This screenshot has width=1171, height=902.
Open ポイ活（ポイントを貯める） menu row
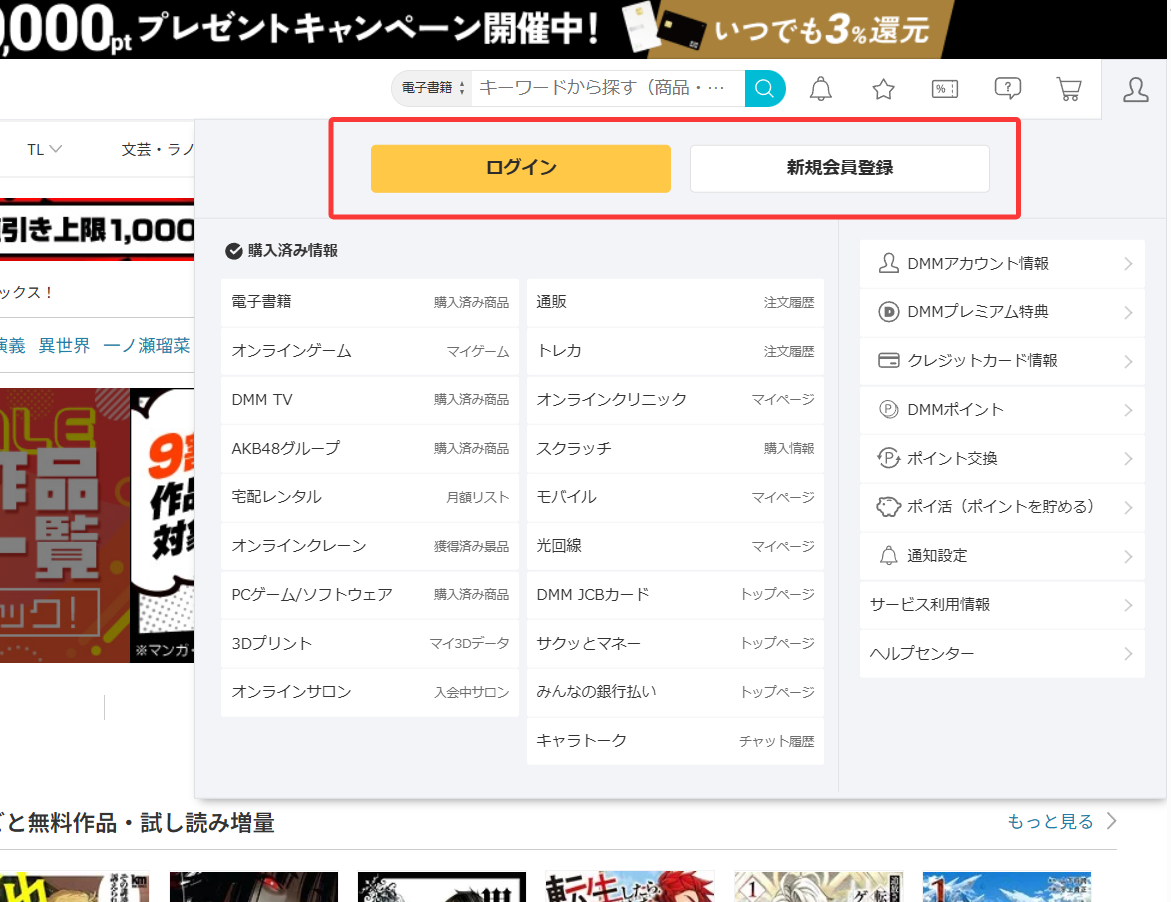point(1002,507)
